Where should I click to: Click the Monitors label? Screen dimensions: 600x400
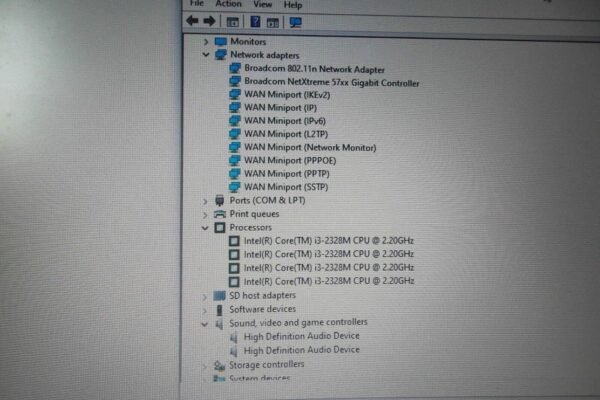click(248, 41)
